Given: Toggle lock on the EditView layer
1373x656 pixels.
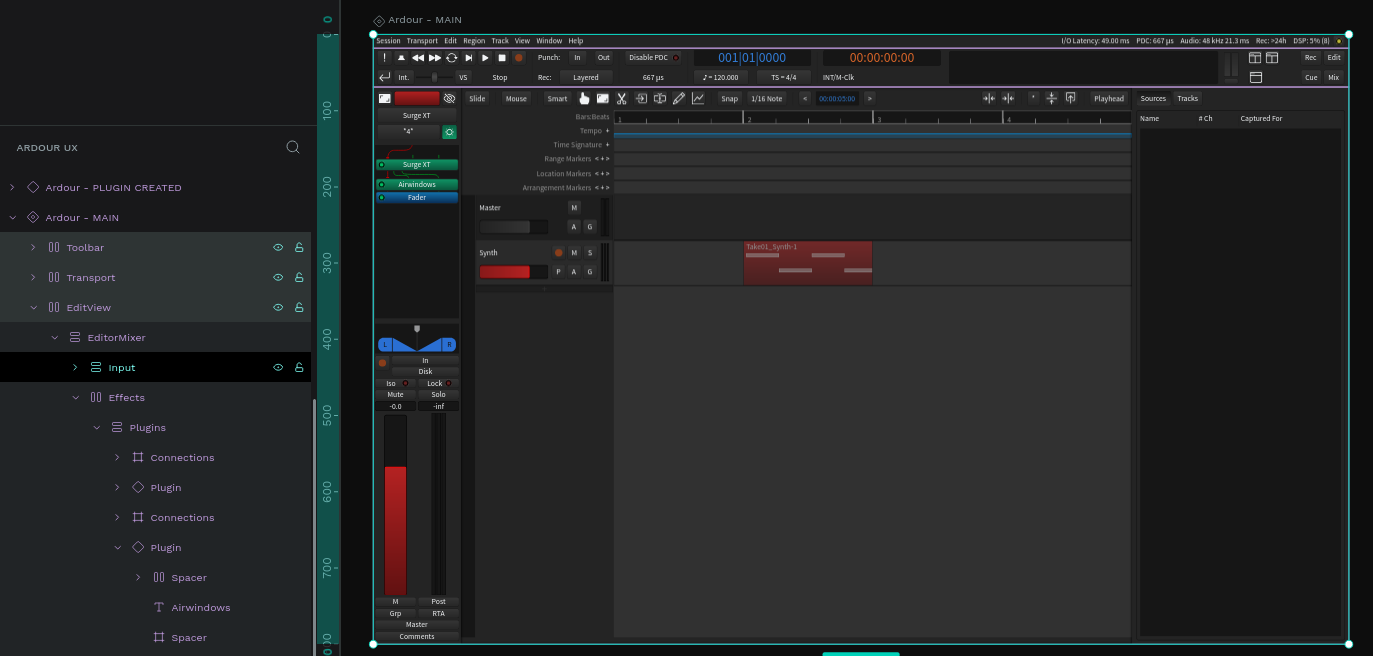Looking at the screenshot, I should tap(299, 307).
